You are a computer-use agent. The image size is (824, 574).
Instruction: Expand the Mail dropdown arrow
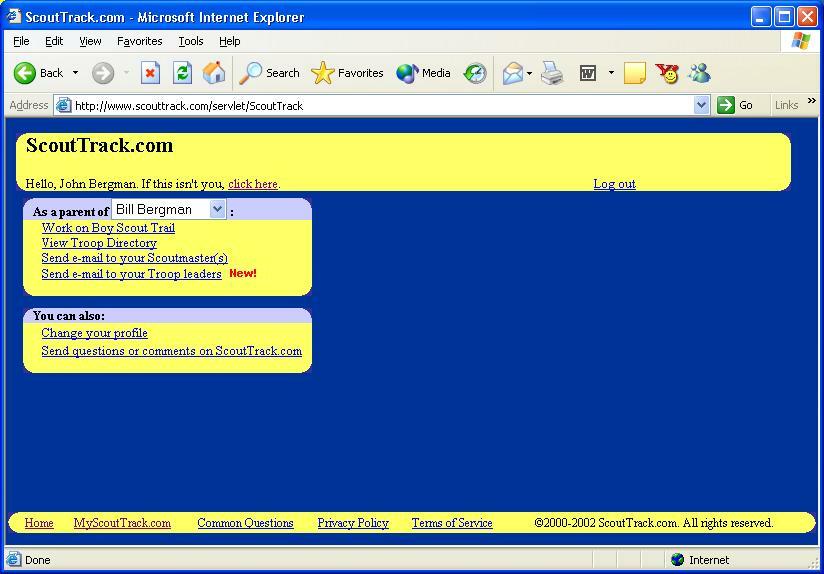pos(529,73)
